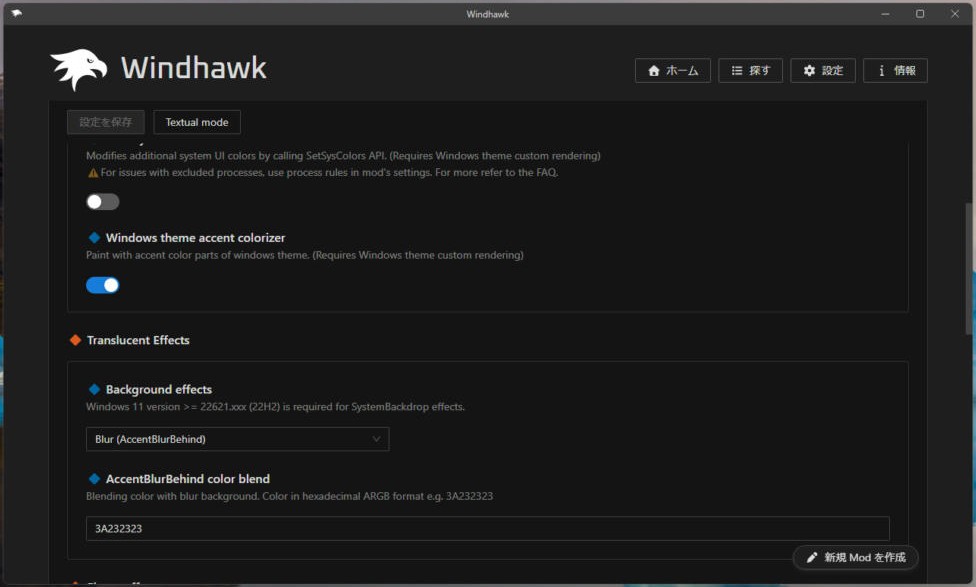The height and width of the screenshot is (587, 976).
Task: Click the blue diamond beside Background effects
Action: (95, 390)
